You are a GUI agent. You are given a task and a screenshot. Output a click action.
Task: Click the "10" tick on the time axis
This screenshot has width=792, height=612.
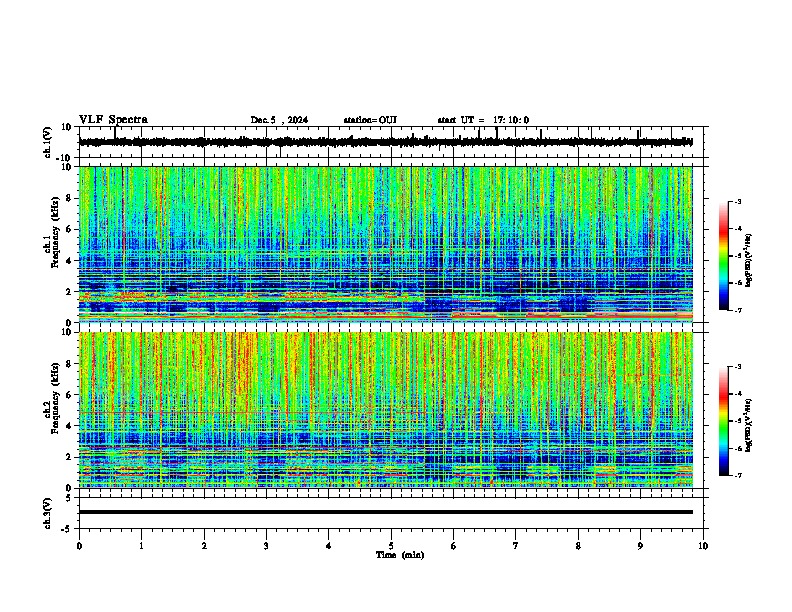703,546
